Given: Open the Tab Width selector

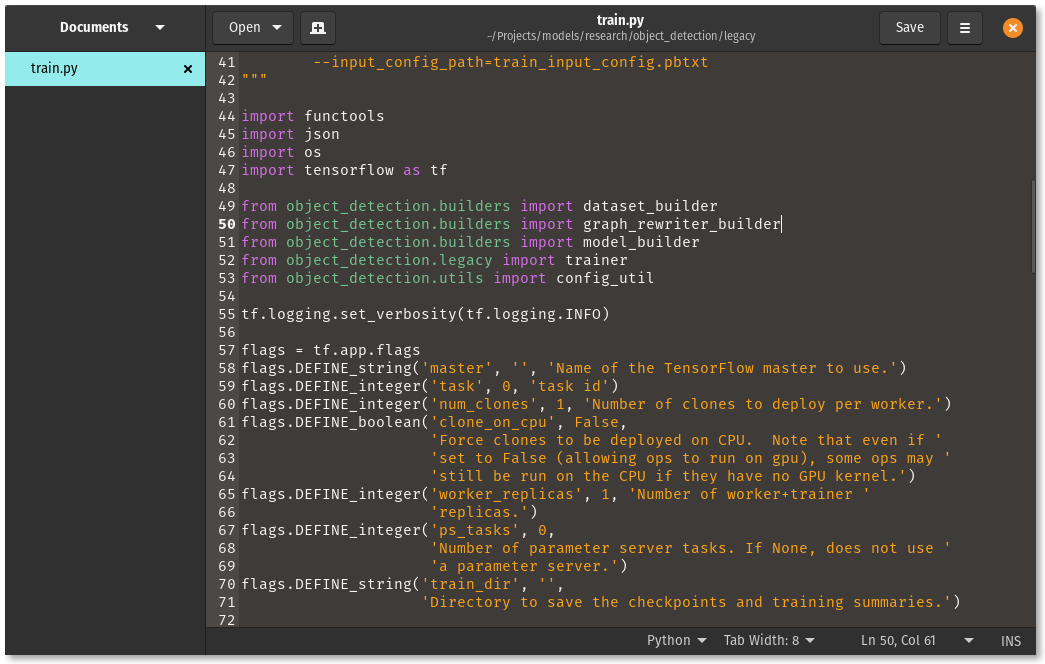Looking at the screenshot, I should click(768, 641).
